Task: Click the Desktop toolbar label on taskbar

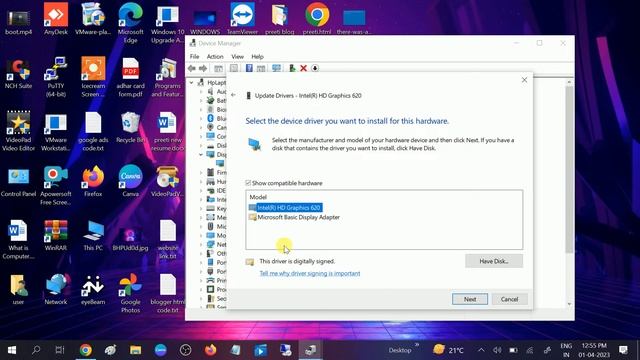Action: coord(400,350)
